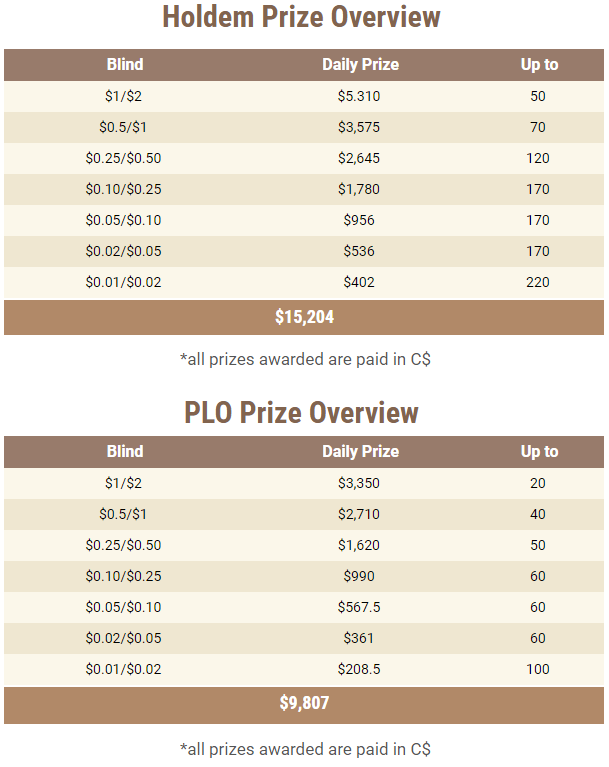Click the Holdem 220 up-to value
Screen dimensions: 609x767
[x=538, y=282]
